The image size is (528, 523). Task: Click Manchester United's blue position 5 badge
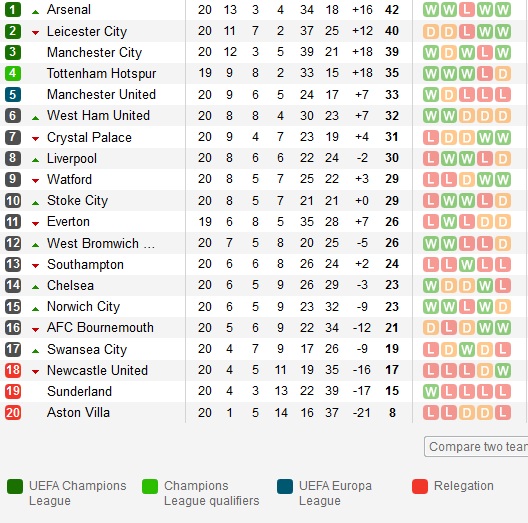coord(13,94)
